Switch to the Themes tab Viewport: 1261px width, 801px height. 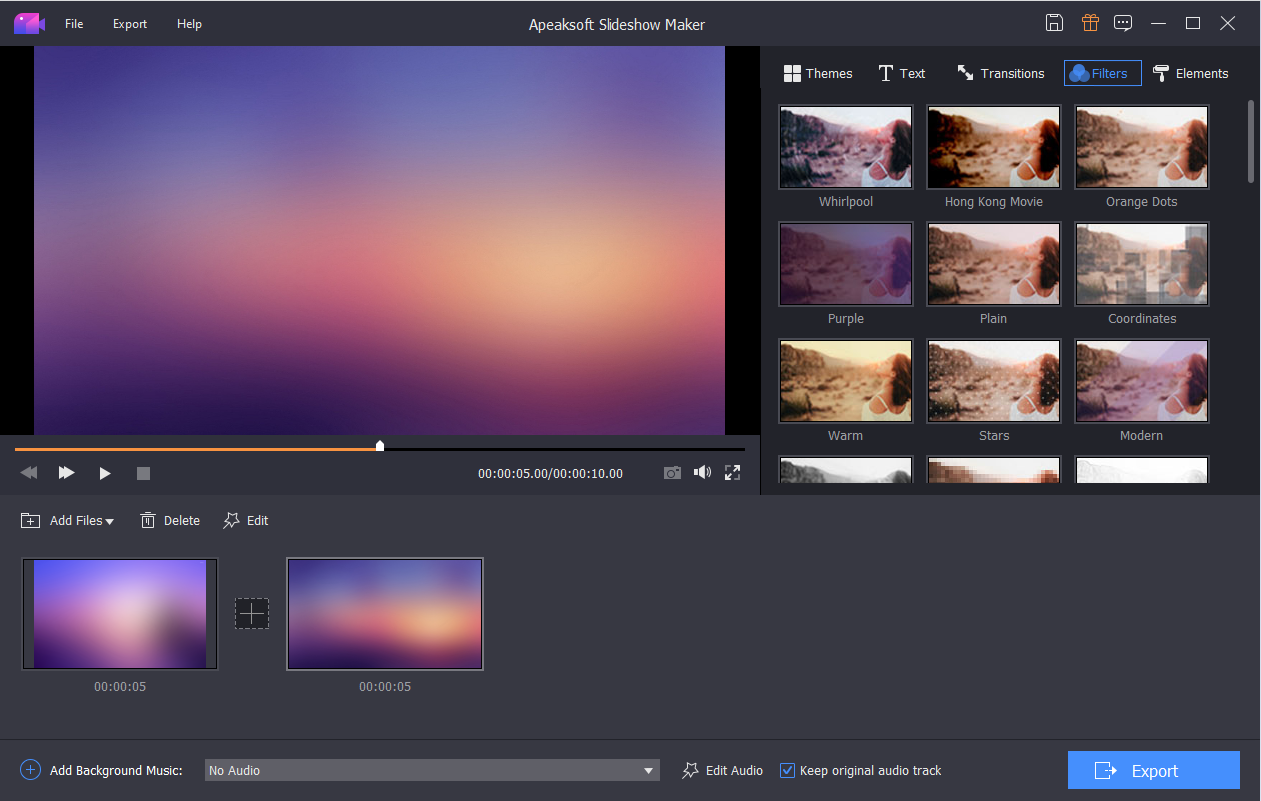(x=818, y=73)
